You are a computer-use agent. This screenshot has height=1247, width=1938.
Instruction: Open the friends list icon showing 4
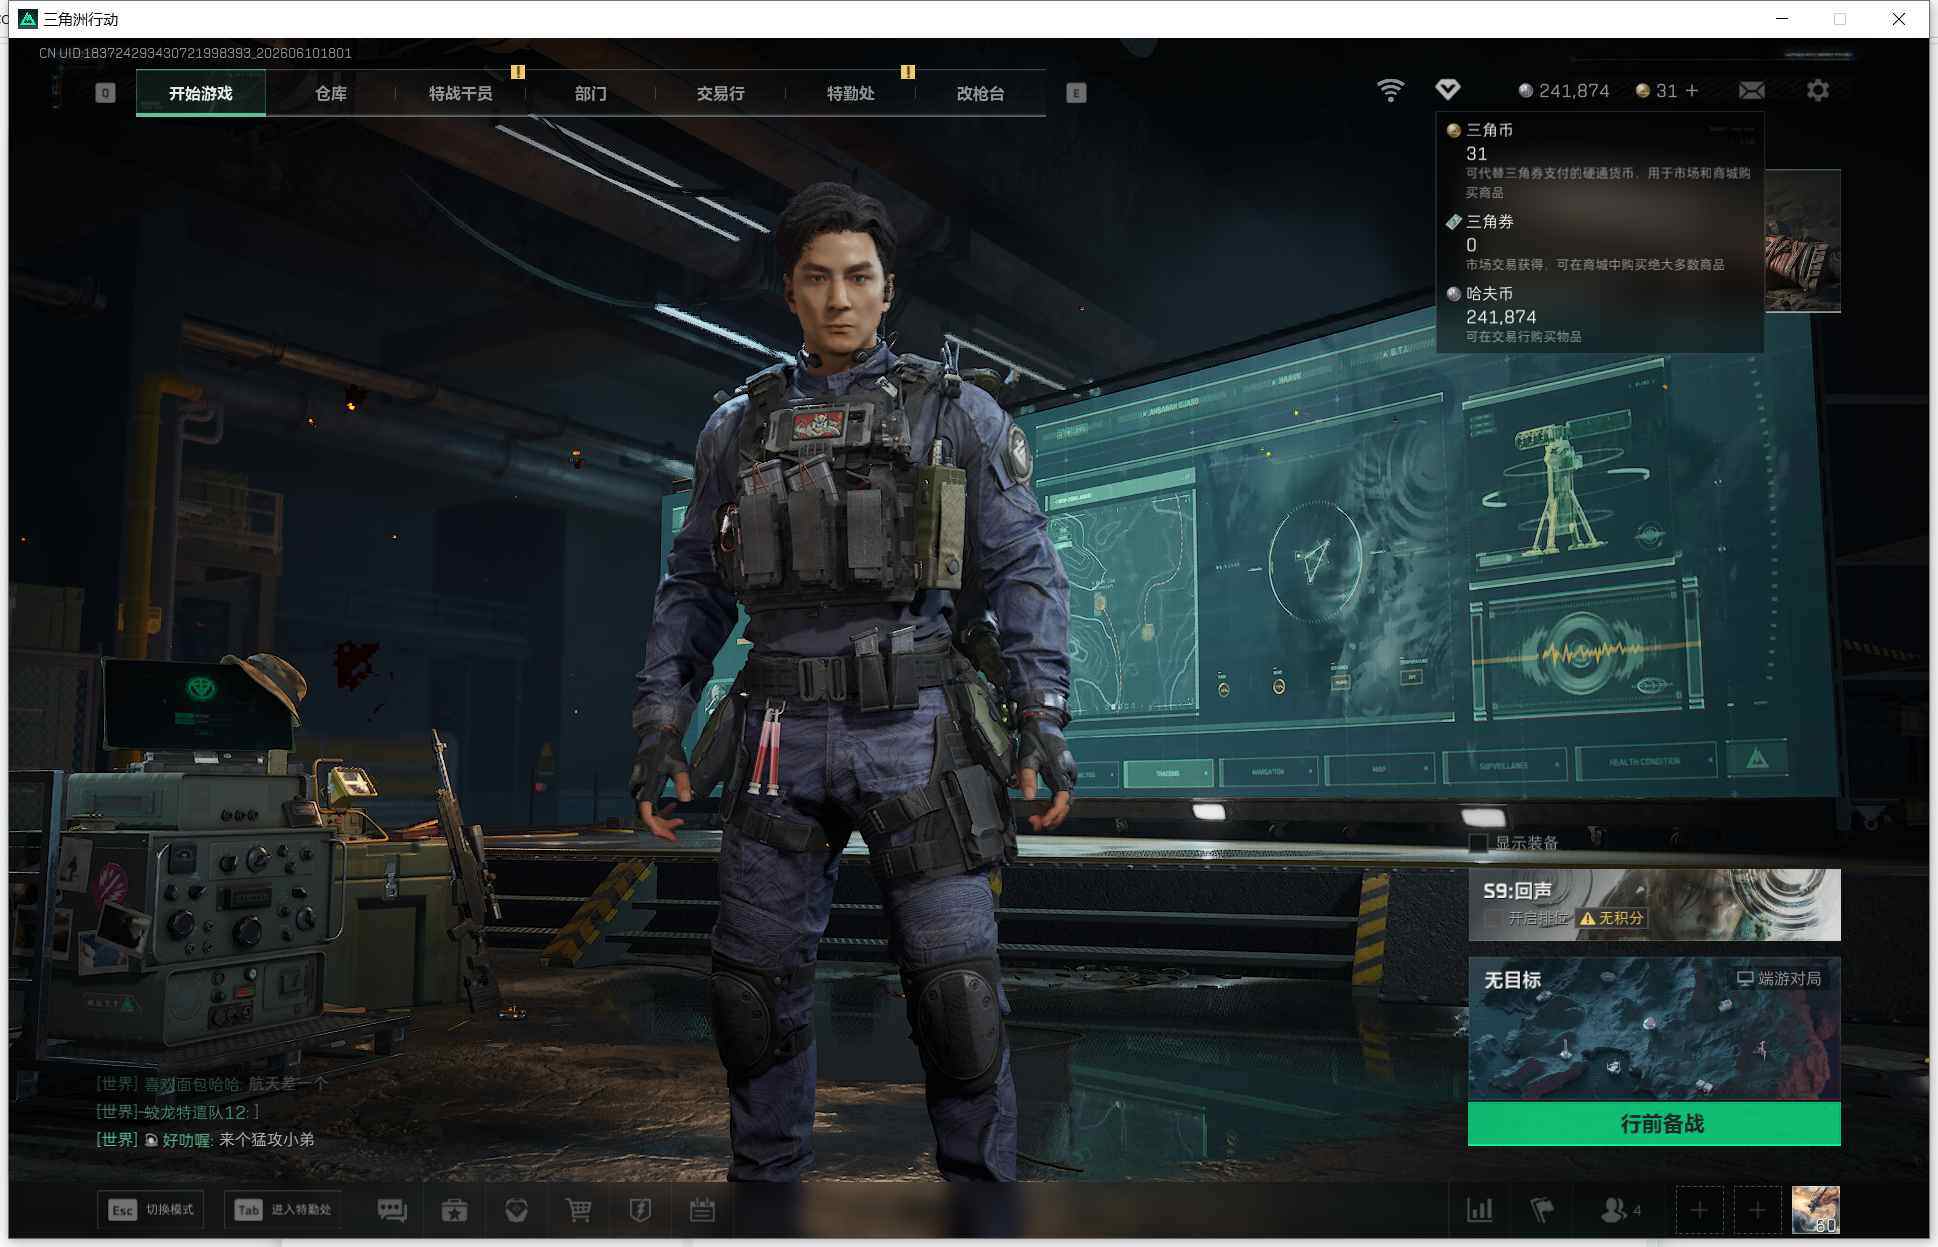point(1621,1210)
